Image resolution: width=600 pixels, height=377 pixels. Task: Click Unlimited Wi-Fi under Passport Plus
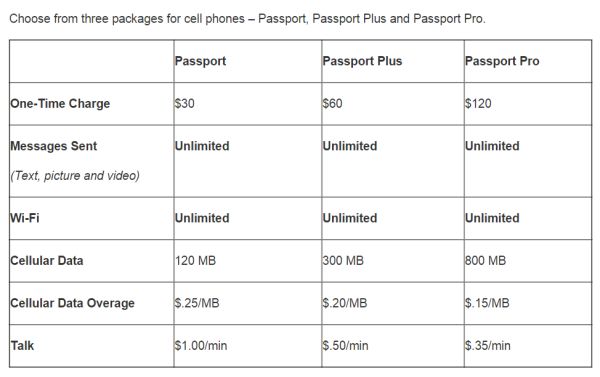point(350,218)
